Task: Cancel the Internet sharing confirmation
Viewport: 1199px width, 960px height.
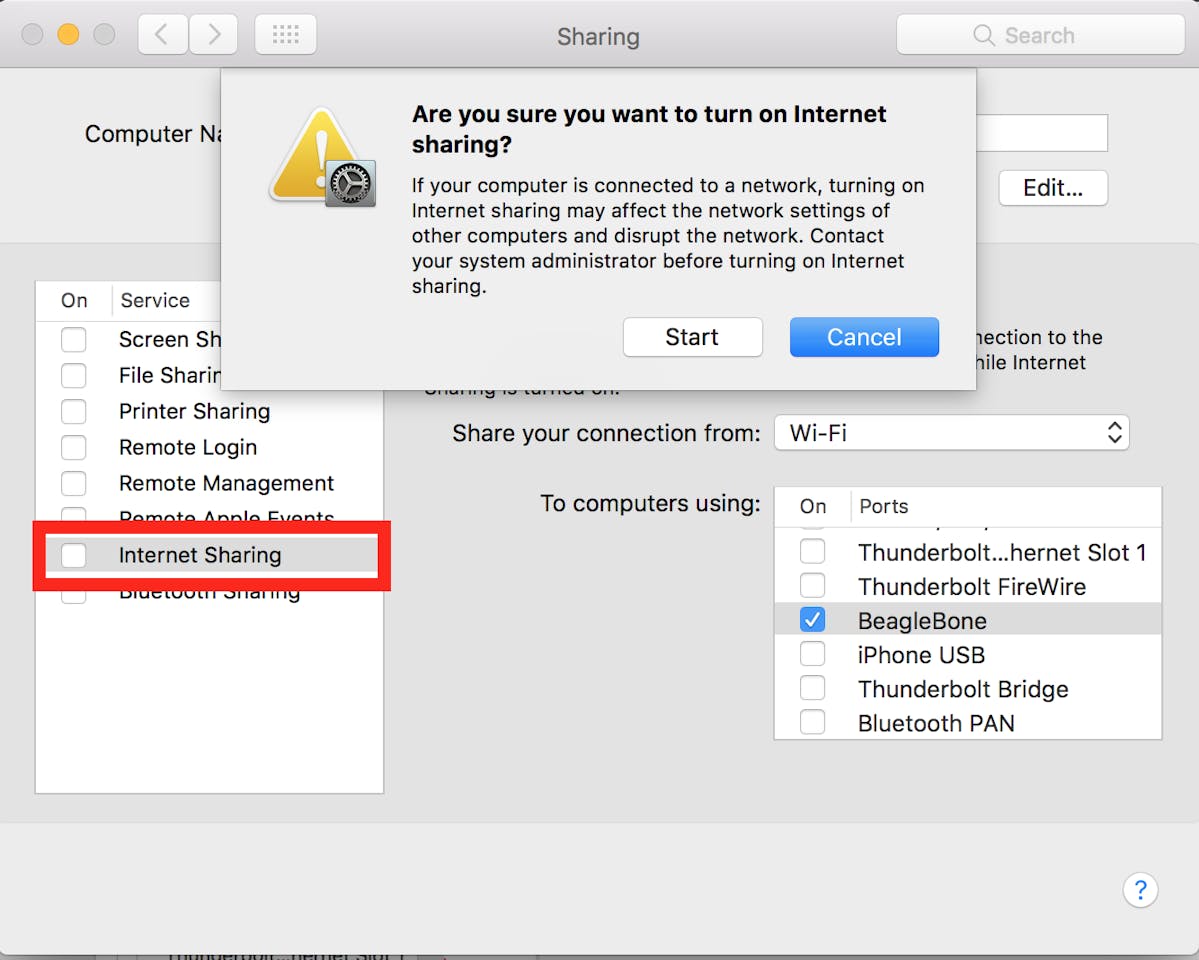Action: [x=863, y=337]
